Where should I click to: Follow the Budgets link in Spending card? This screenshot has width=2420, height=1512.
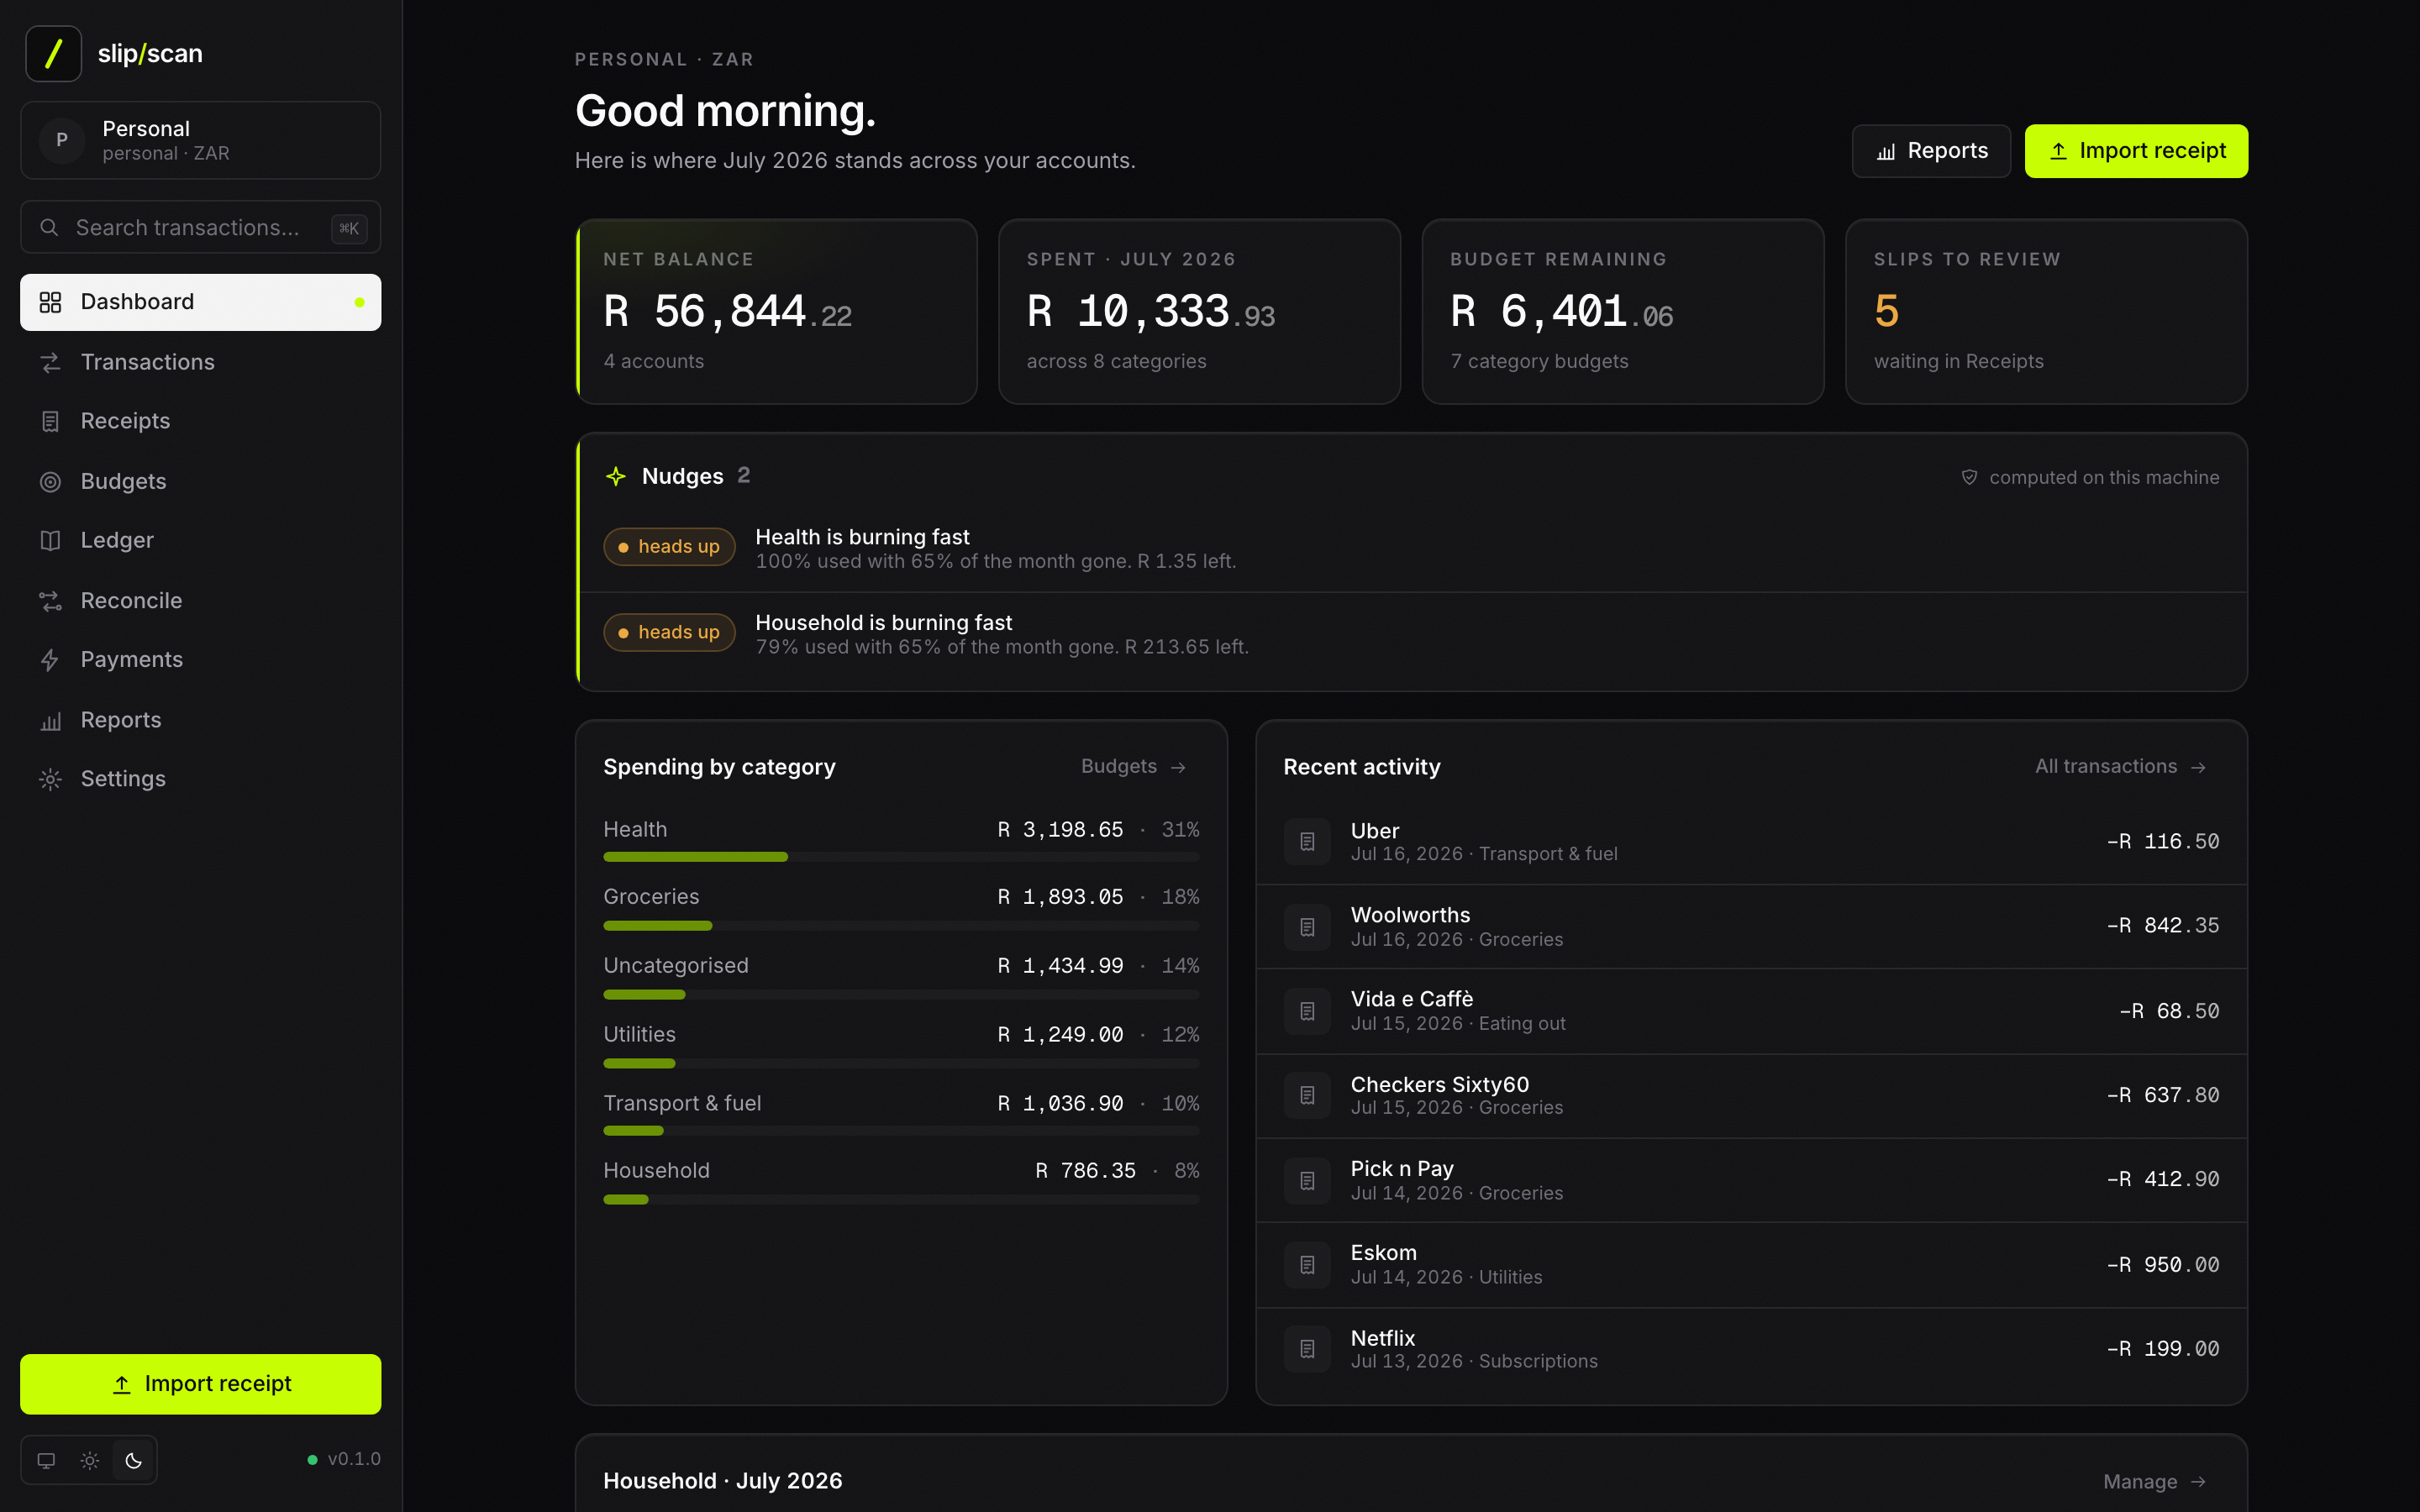click(x=1133, y=767)
